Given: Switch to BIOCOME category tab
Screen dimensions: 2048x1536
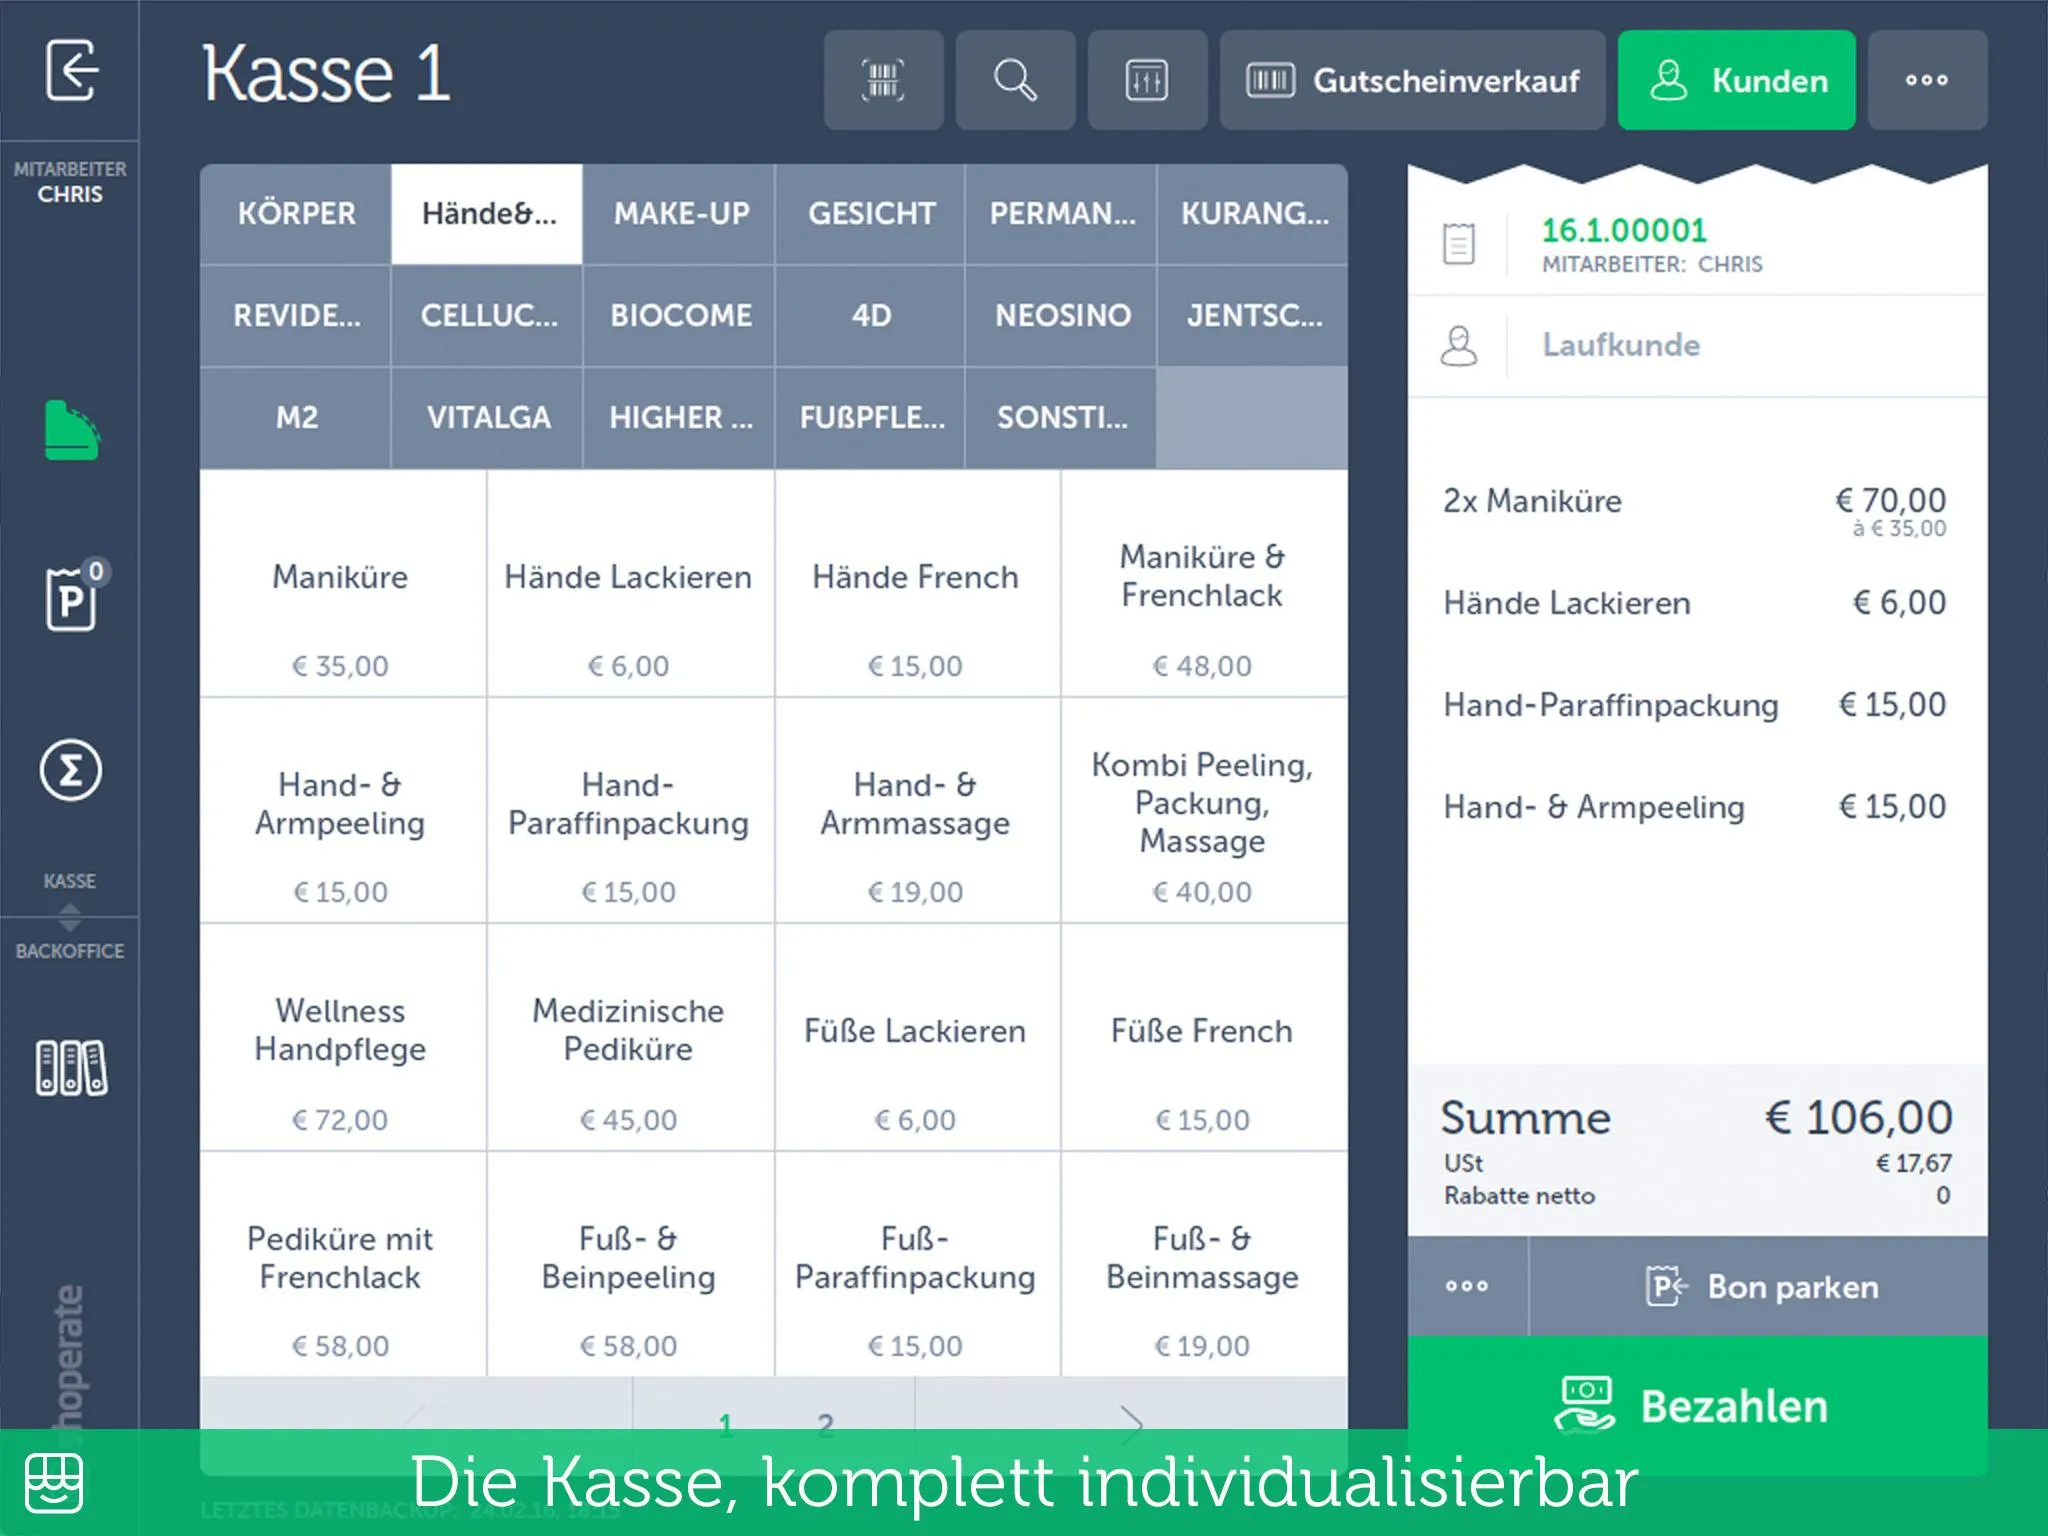Looking at the screenshot, I should [679, 316].
